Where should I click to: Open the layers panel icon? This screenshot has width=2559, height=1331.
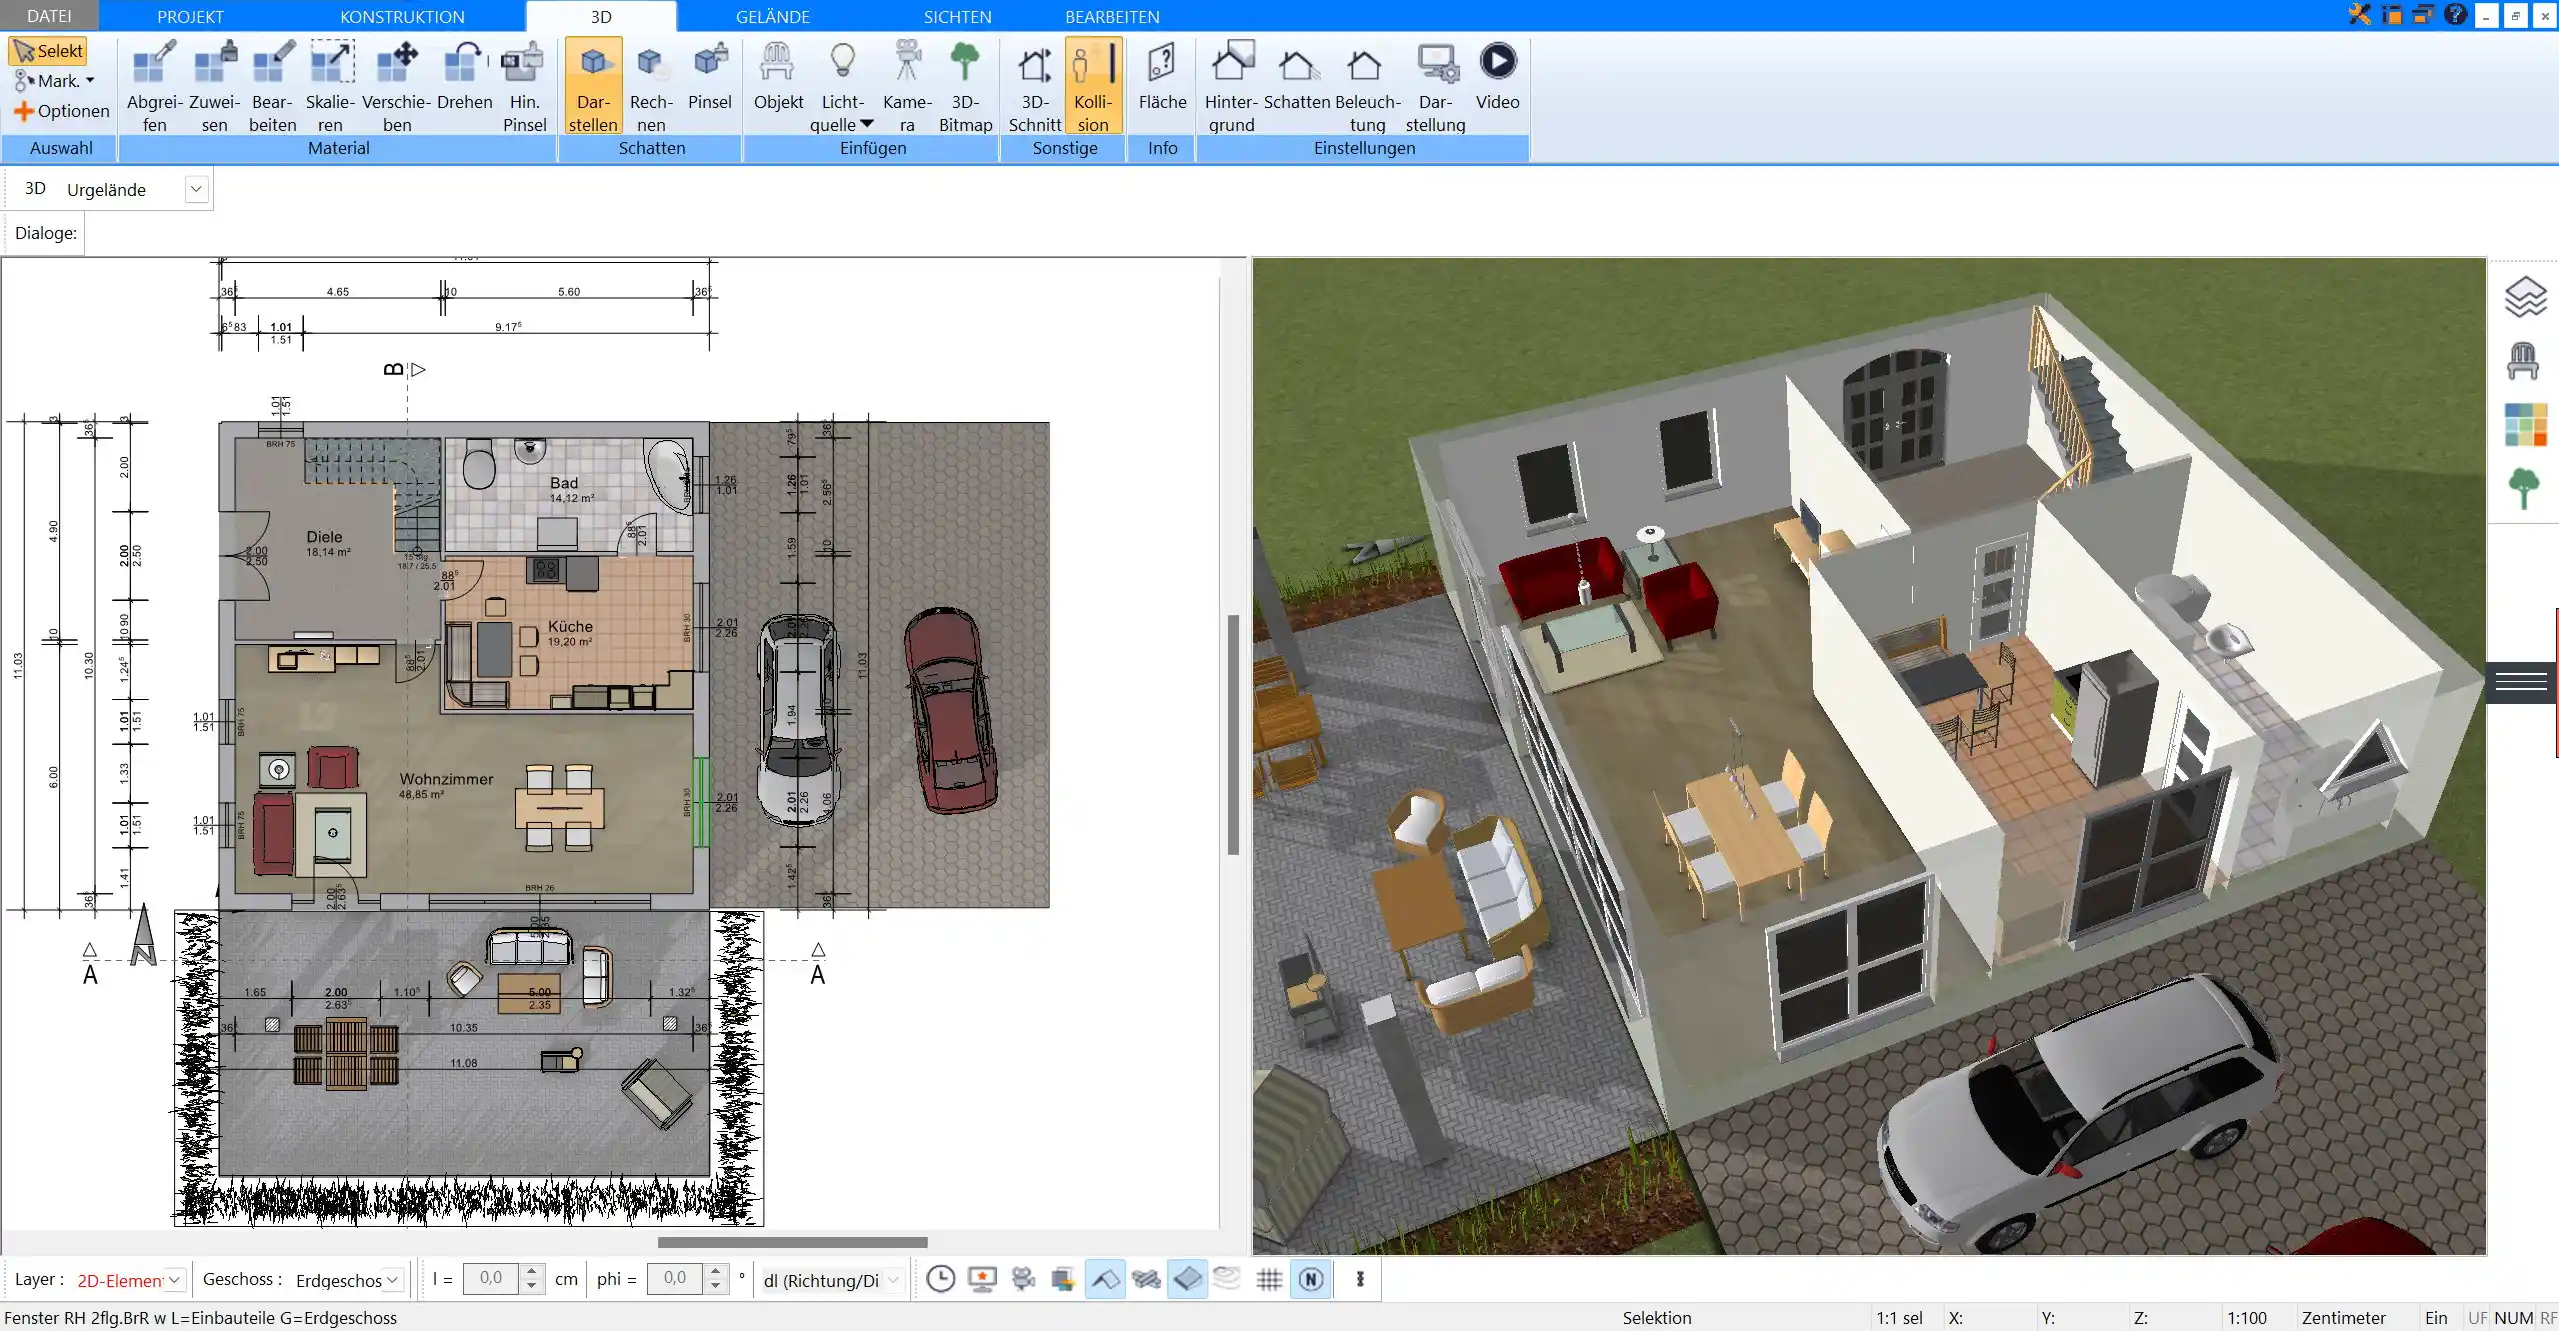point(2525,297)
